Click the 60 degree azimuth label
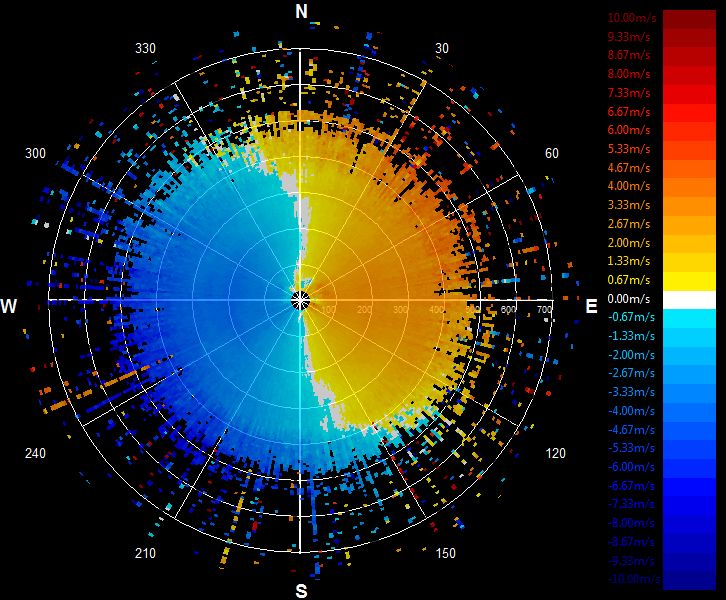 click(x=551, y=153)
